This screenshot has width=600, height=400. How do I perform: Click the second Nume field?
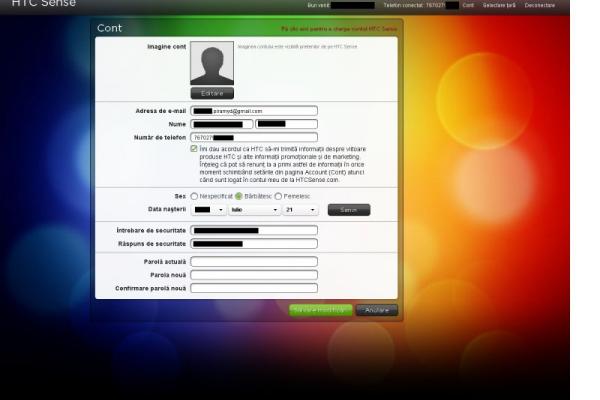tap(287, 124)
